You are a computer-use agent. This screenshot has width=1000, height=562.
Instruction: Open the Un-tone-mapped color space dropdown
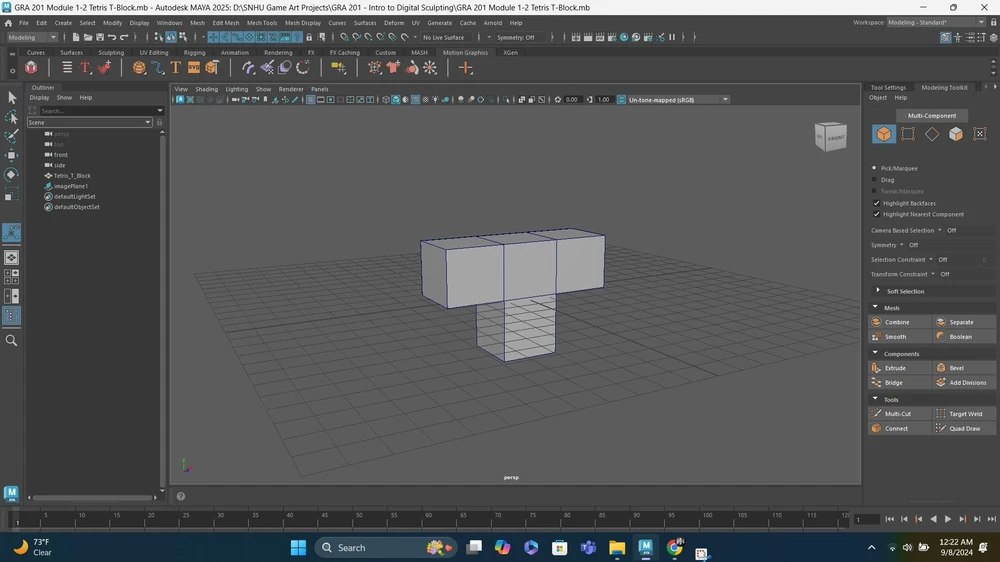(x=674, y=100)
